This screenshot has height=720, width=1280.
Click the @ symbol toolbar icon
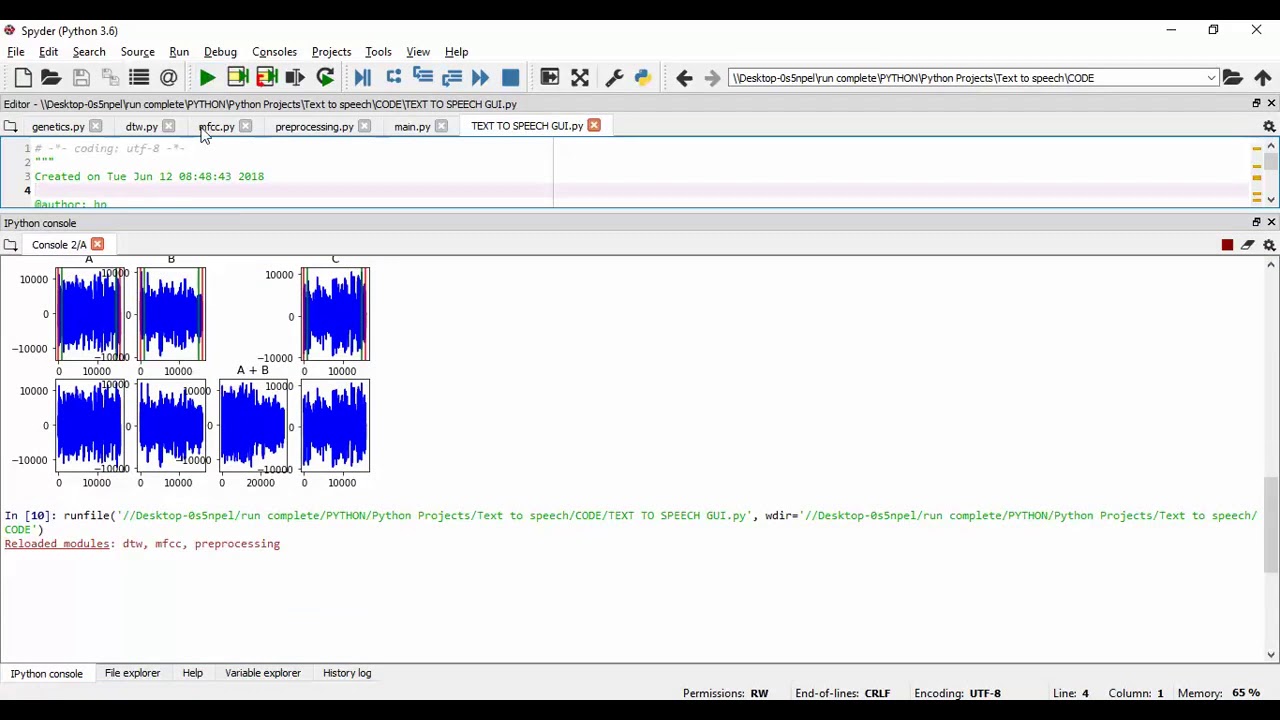[x=168, y=78]
